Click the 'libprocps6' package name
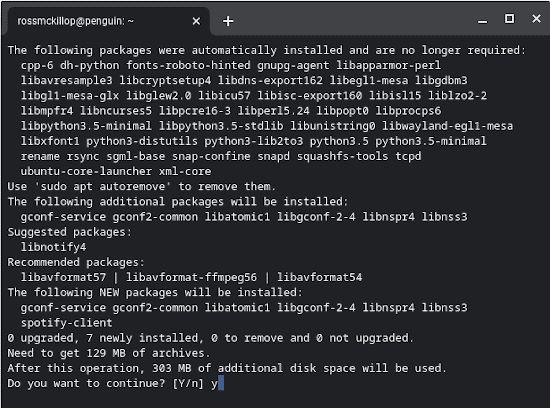Screen dimensions: 550x408 tap(408, 111)
